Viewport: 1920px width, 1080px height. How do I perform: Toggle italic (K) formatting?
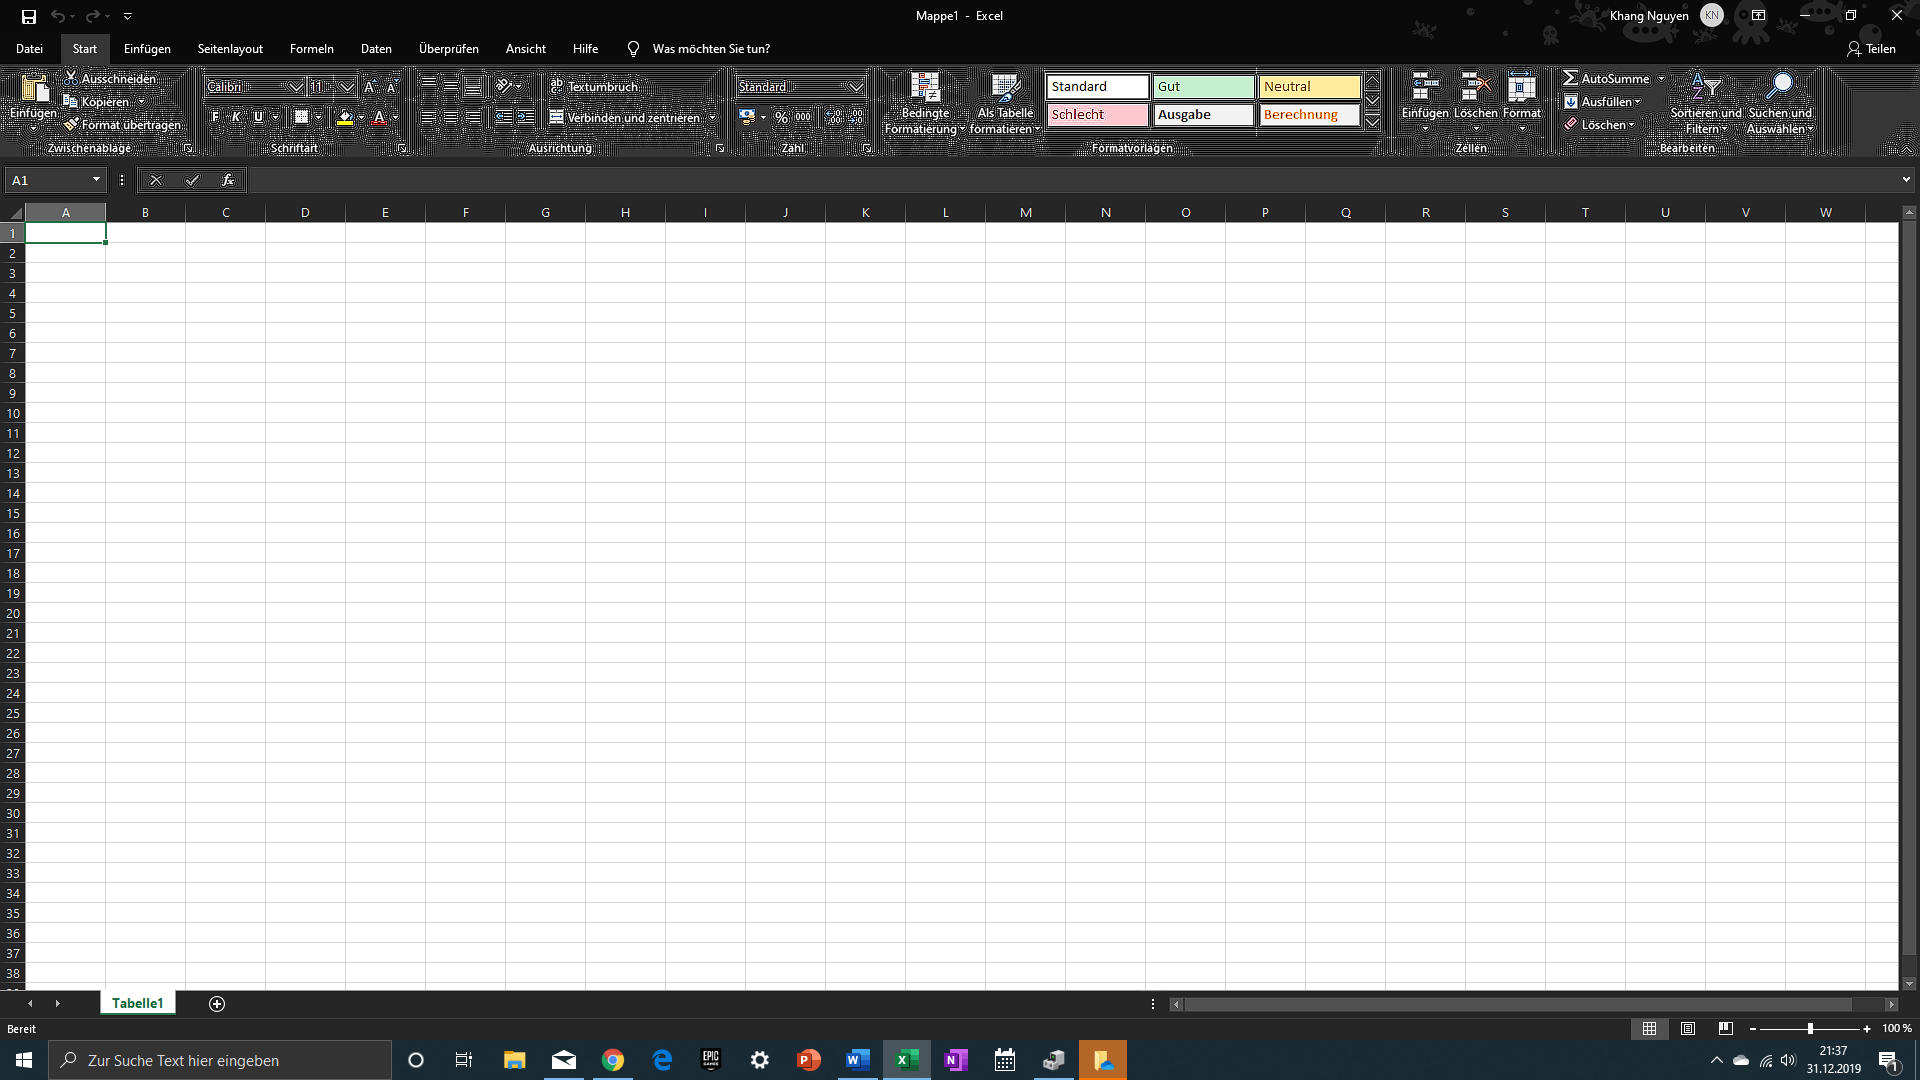click(236, 117)
